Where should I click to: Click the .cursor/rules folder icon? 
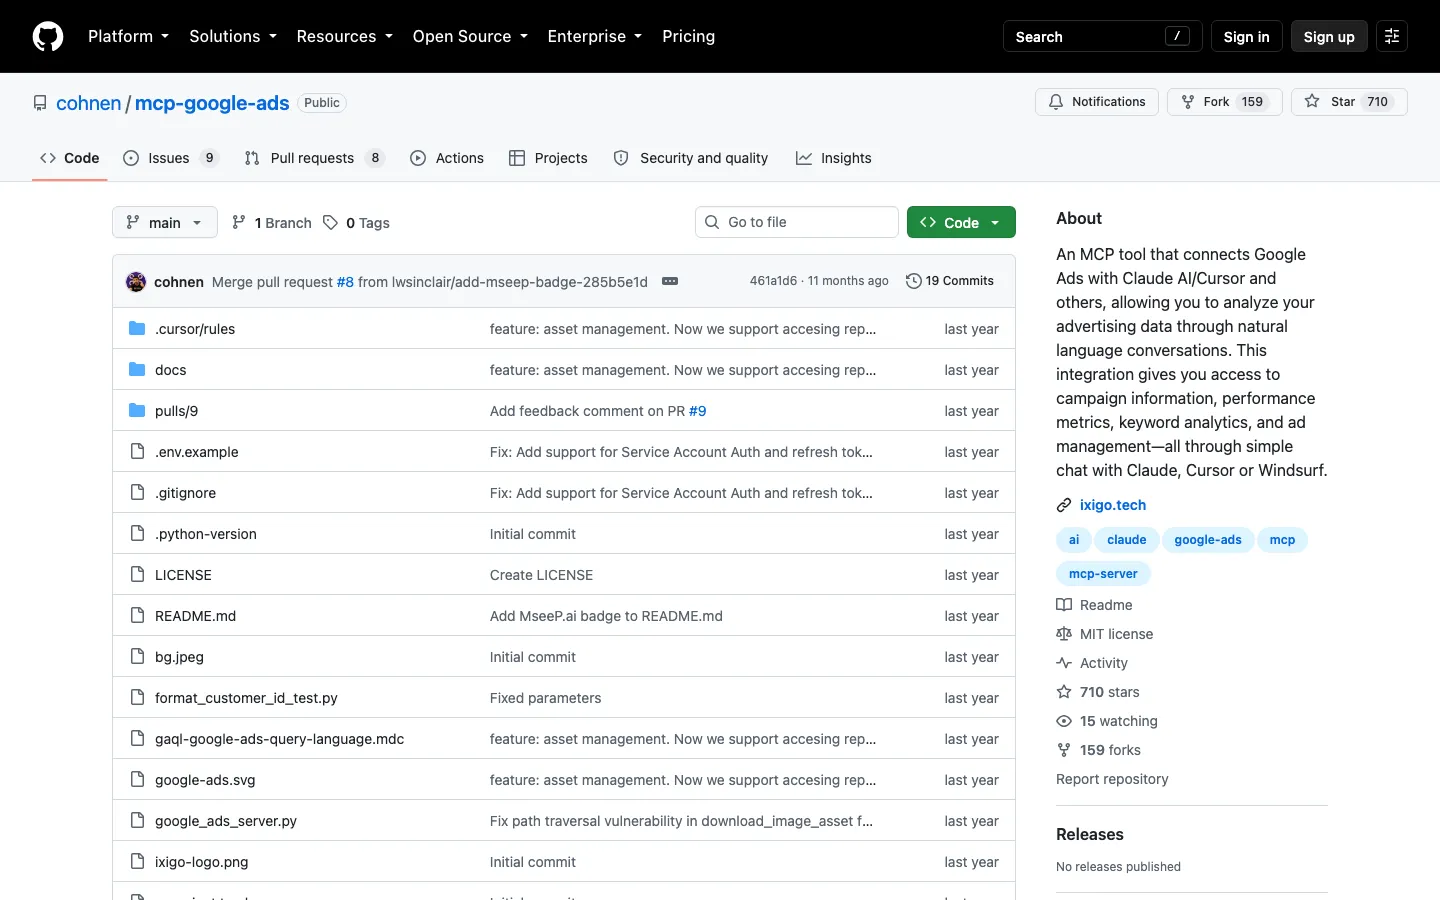point(137,329)
